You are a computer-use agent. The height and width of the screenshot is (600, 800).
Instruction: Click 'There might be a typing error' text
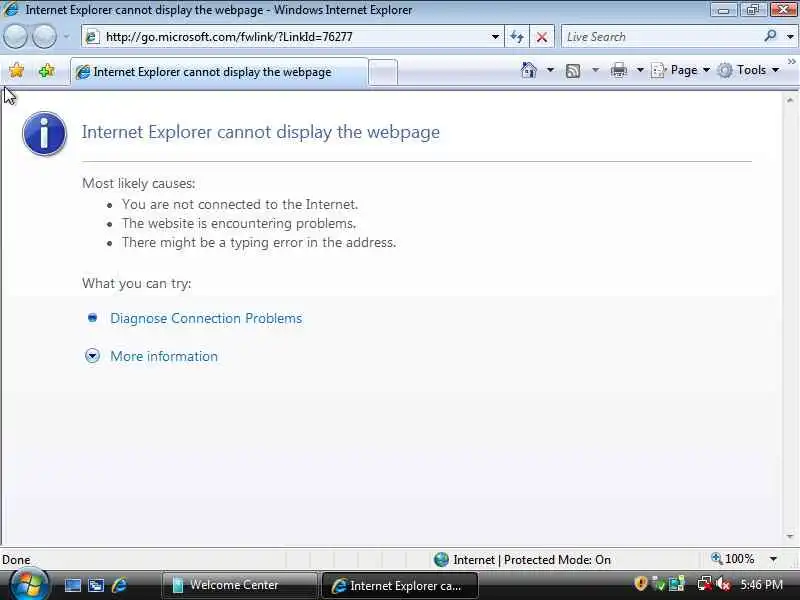click(259, 242)
